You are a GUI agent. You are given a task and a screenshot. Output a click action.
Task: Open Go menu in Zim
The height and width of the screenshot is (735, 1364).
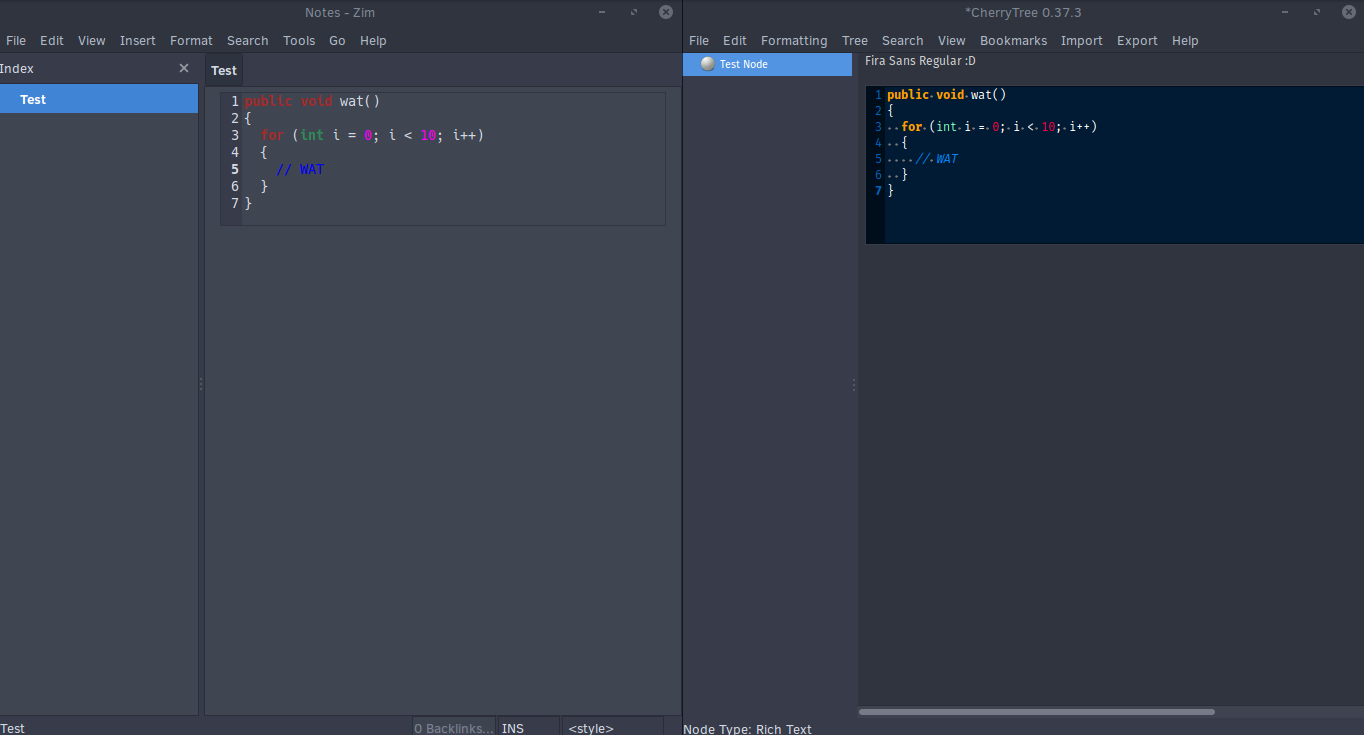337,41
